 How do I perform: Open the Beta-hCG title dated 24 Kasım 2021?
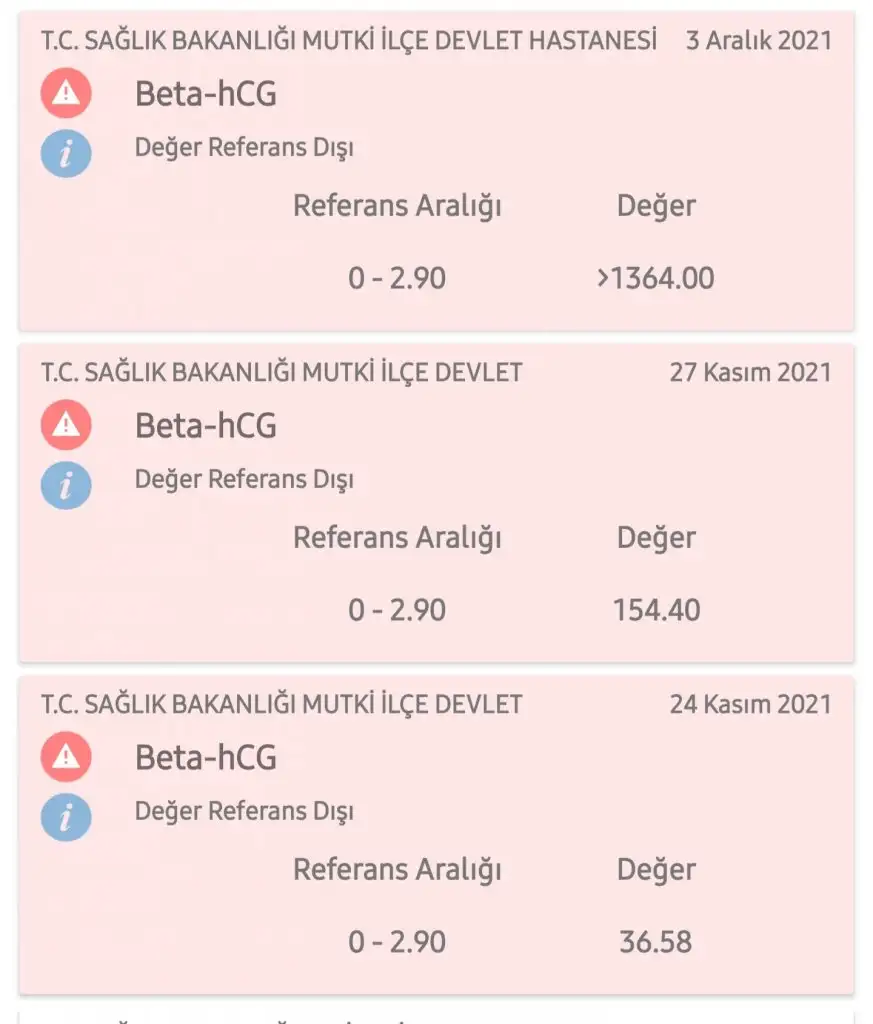[205, 757]
